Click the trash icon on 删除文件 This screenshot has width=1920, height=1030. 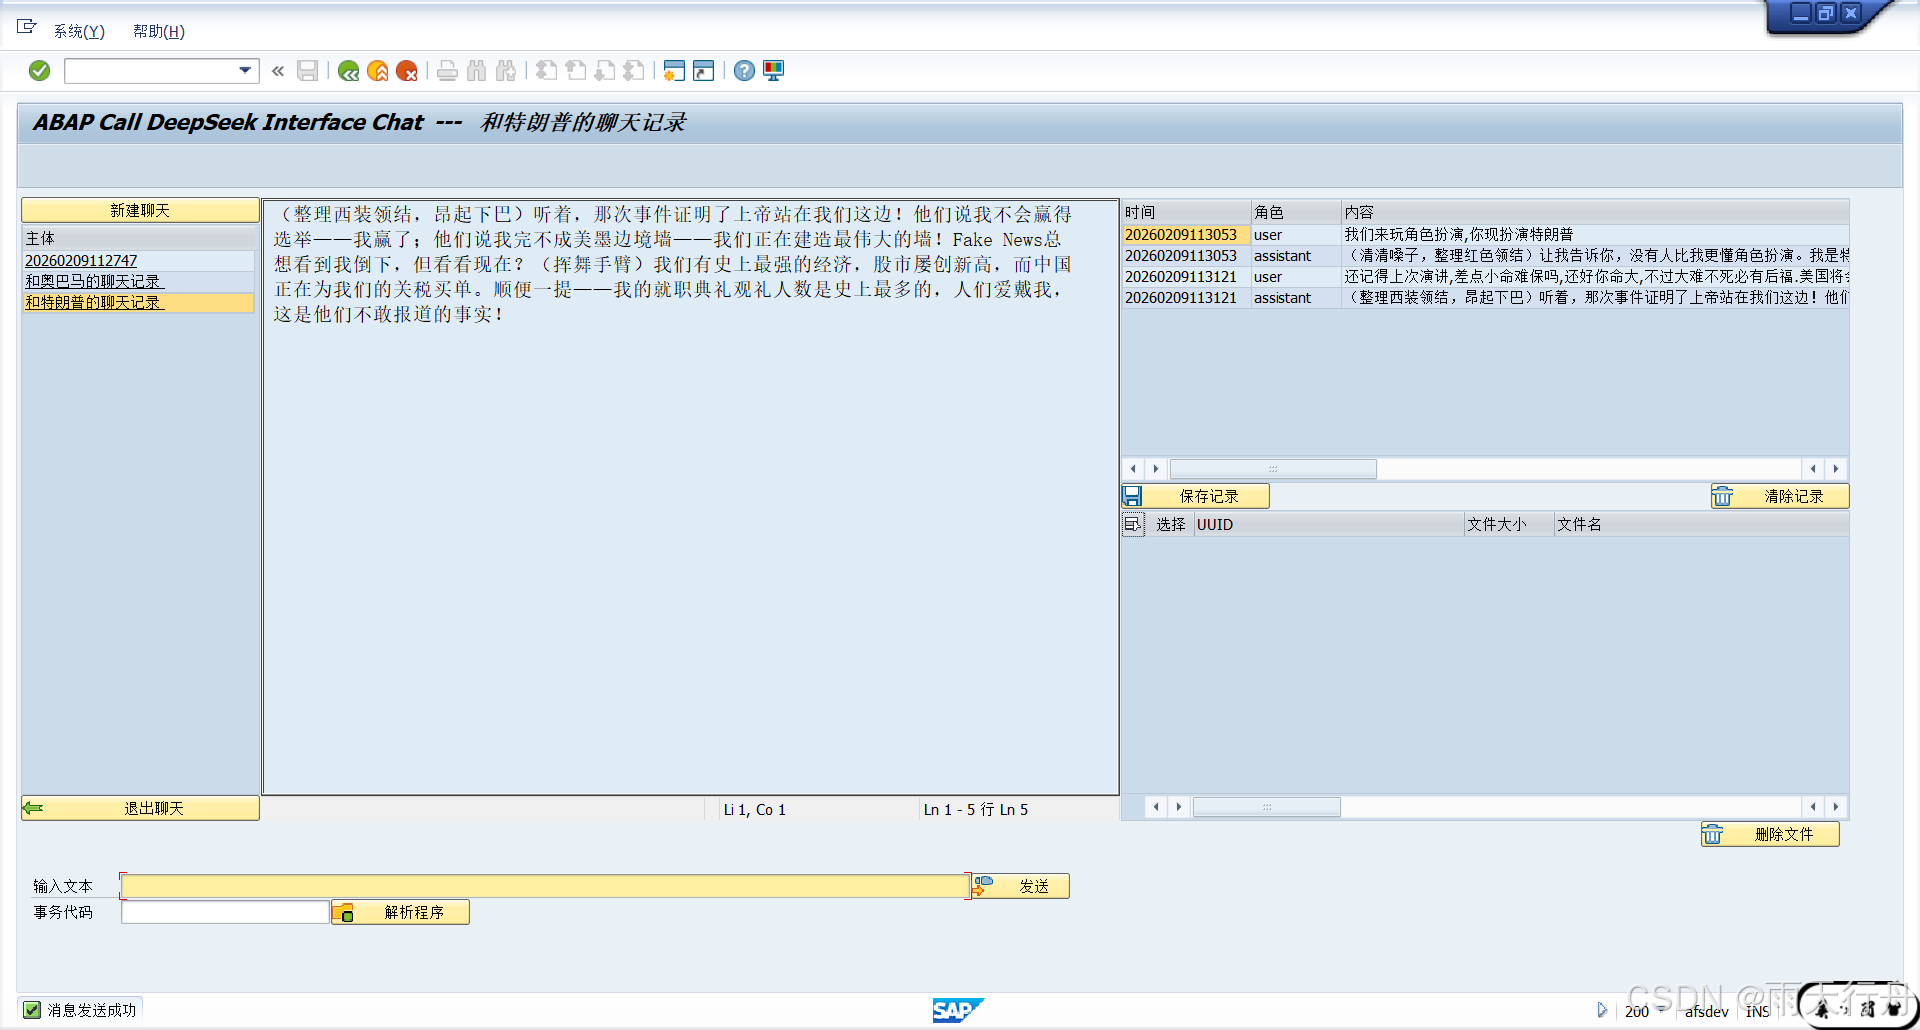pyautogui.click(x=1712, y=834)
